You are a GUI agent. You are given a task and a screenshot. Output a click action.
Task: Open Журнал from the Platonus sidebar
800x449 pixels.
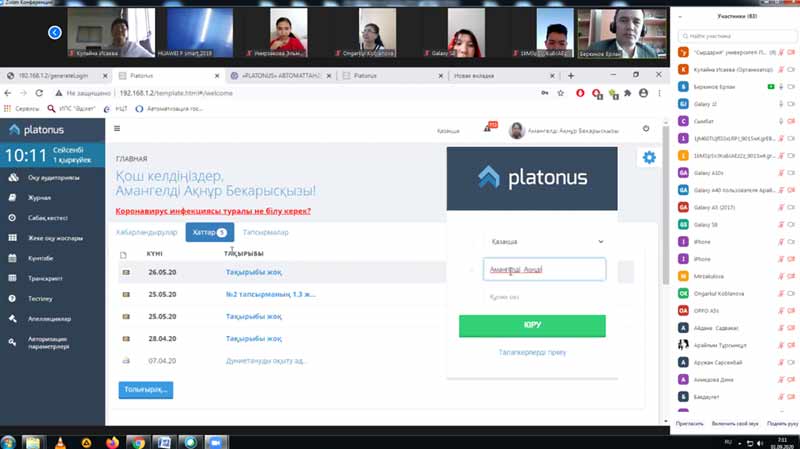(x=40, y=198)
